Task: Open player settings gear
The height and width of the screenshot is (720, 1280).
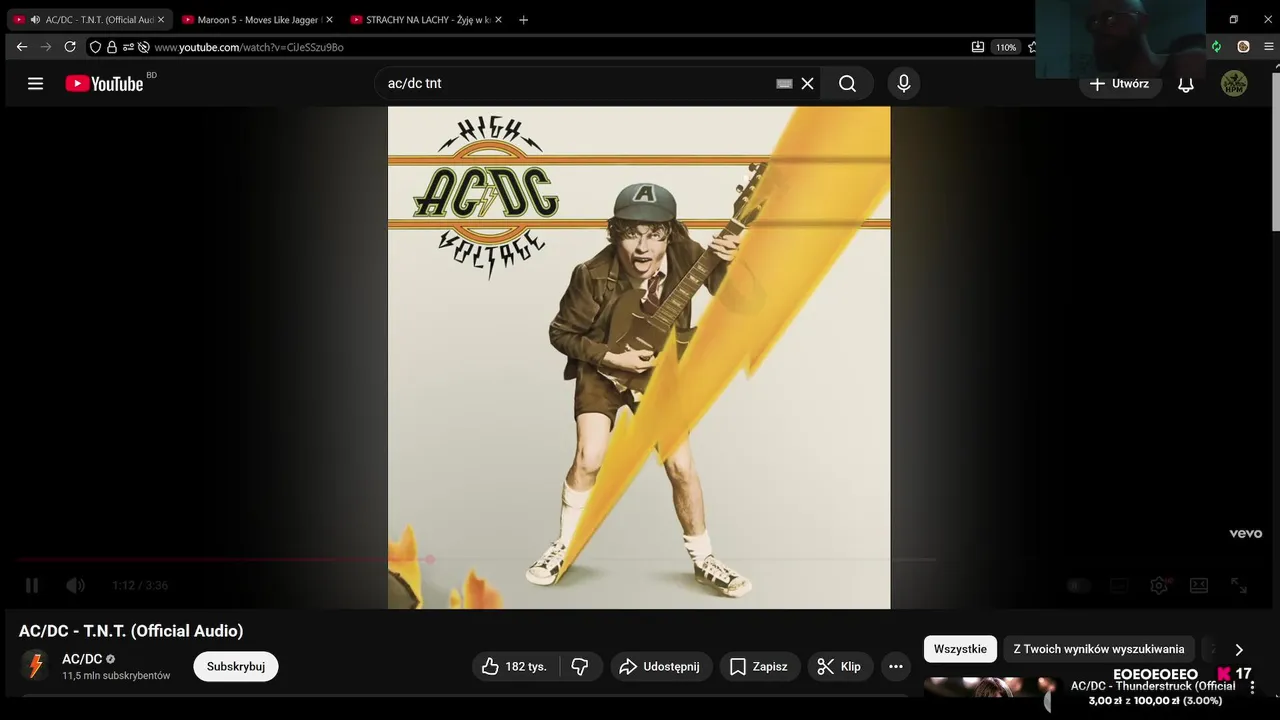Action: (x=1159, y=585)
